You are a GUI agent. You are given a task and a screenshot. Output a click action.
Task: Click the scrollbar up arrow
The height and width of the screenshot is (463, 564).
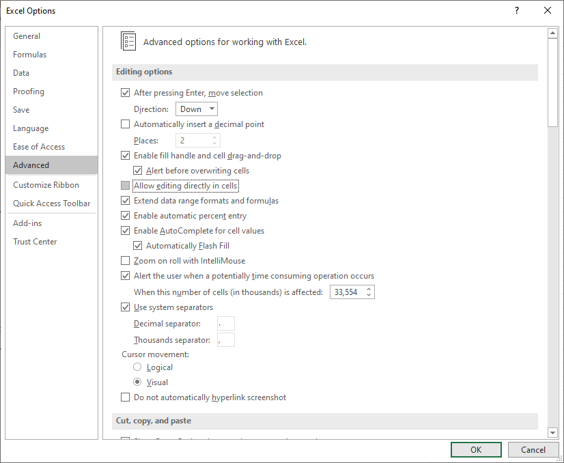(x=552, y=33)
